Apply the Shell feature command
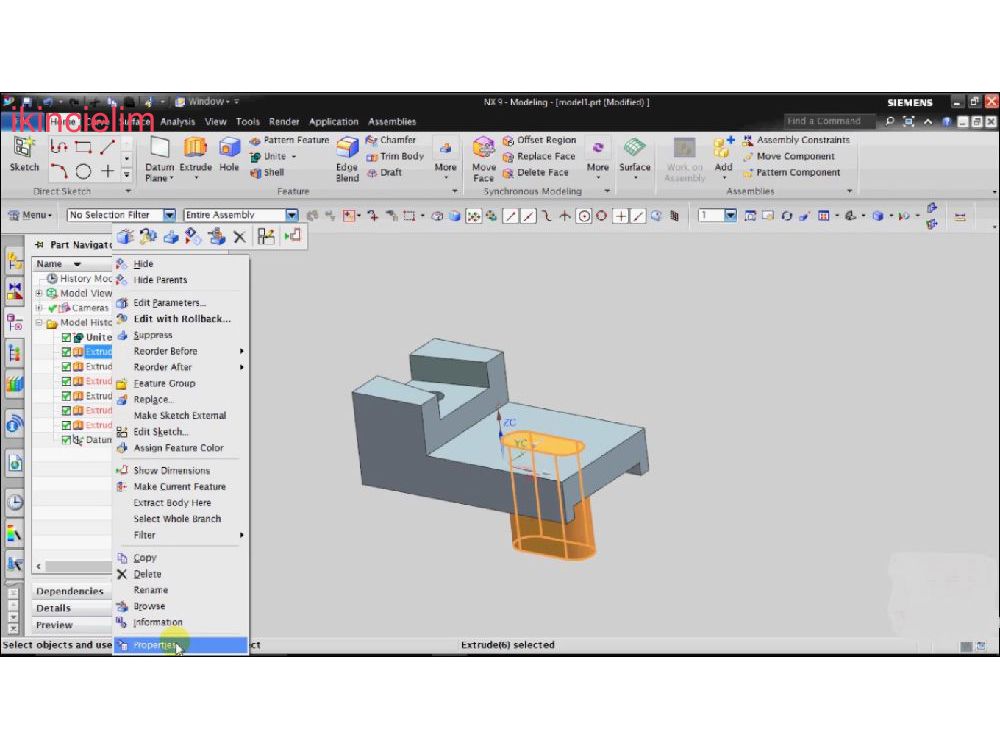 pos(267,172)
